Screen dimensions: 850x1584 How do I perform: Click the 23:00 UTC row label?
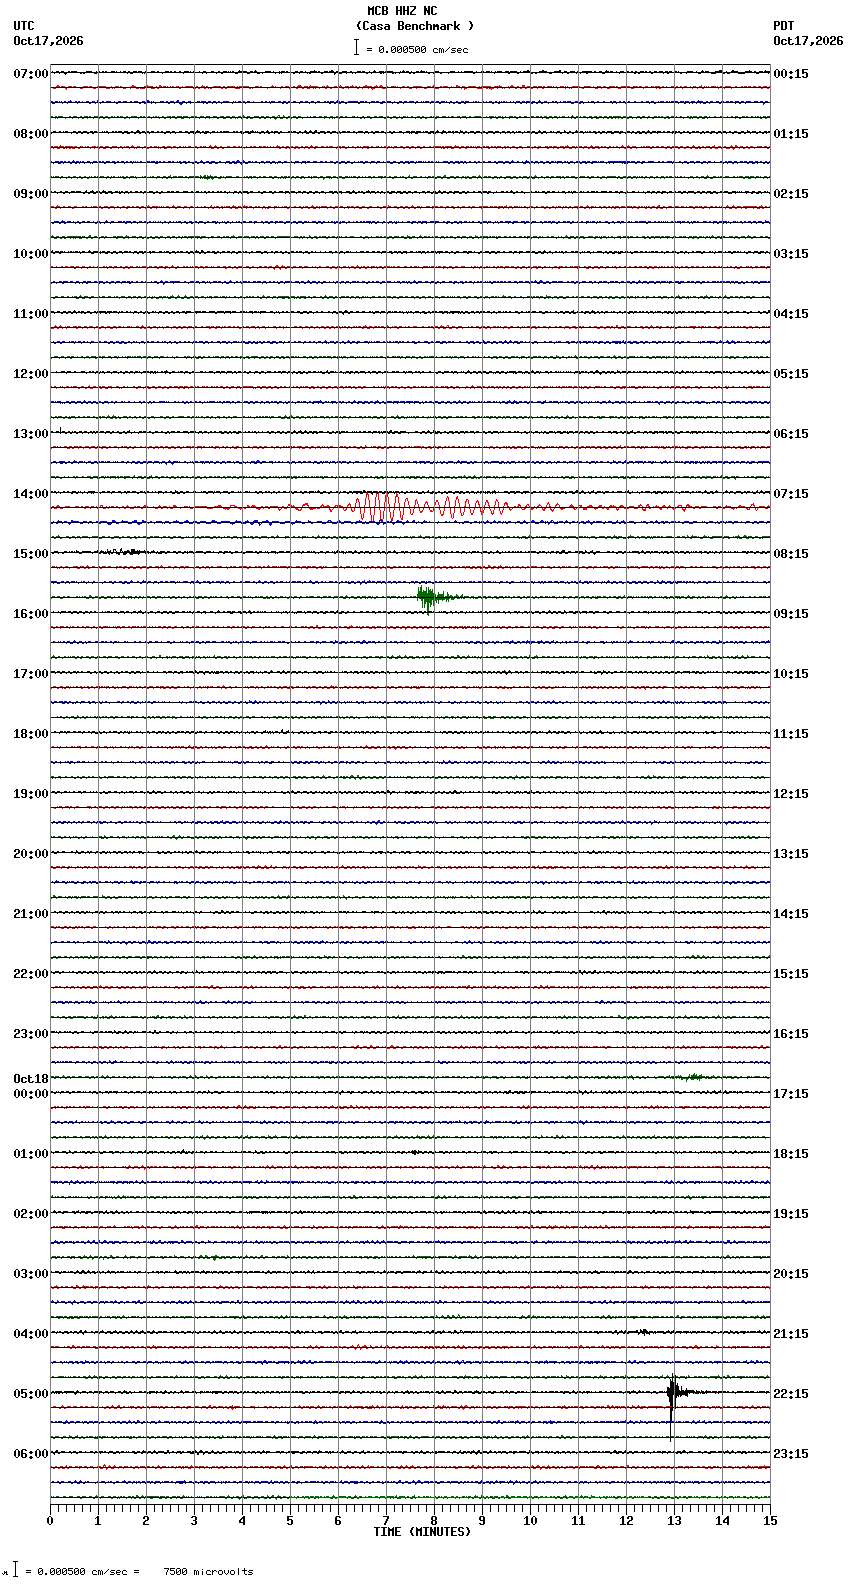pos(31,1034)
